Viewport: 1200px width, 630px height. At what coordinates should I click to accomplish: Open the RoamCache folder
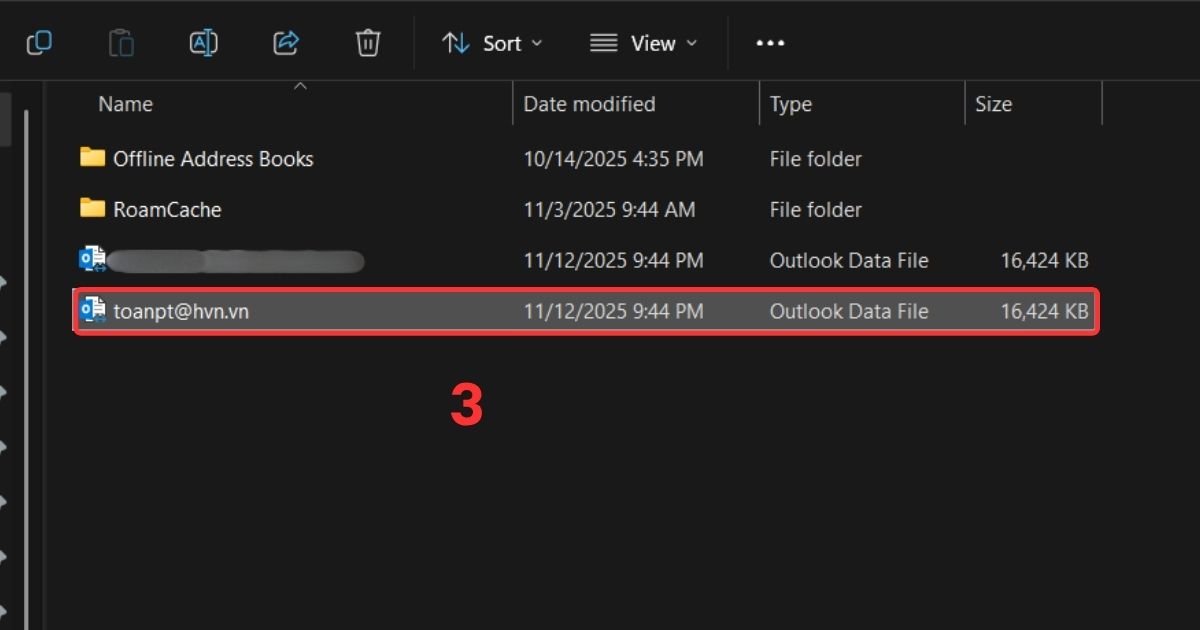tap(165, 209)
